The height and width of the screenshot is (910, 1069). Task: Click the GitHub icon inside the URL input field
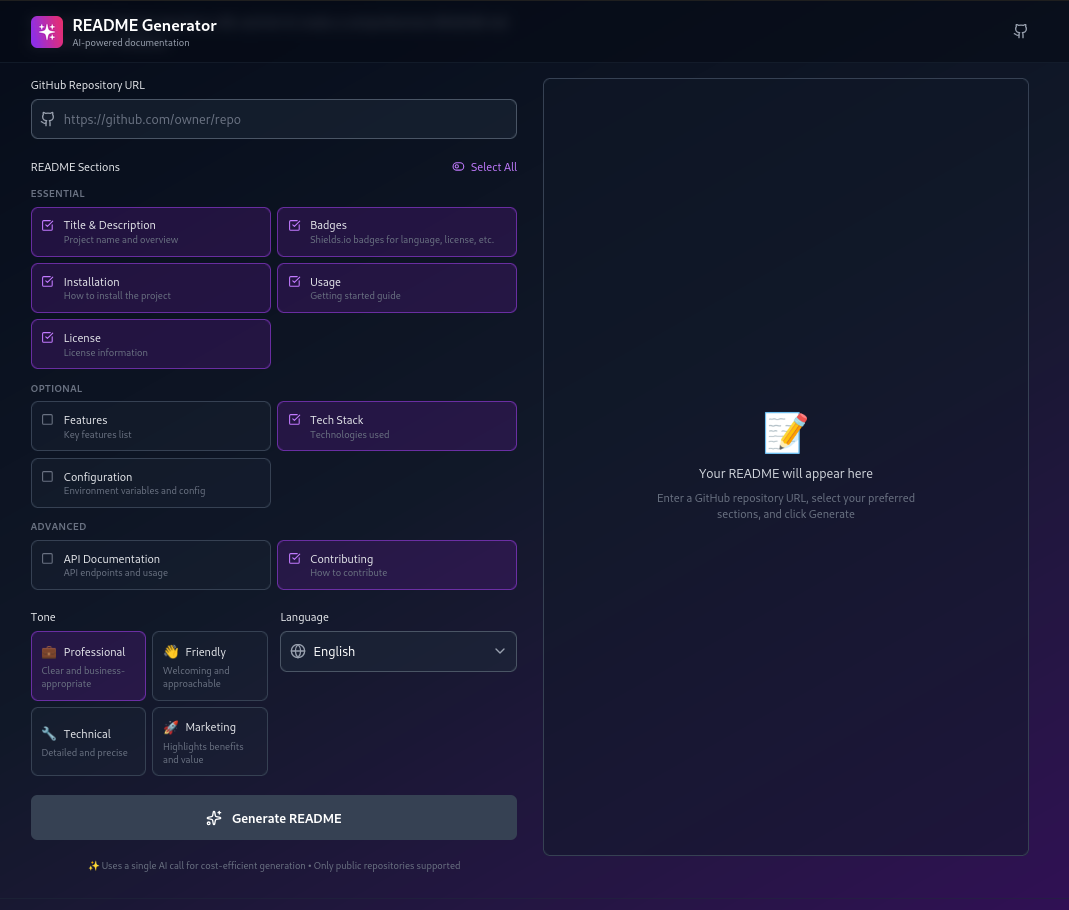pyautogui.click(x=47, y=119)
